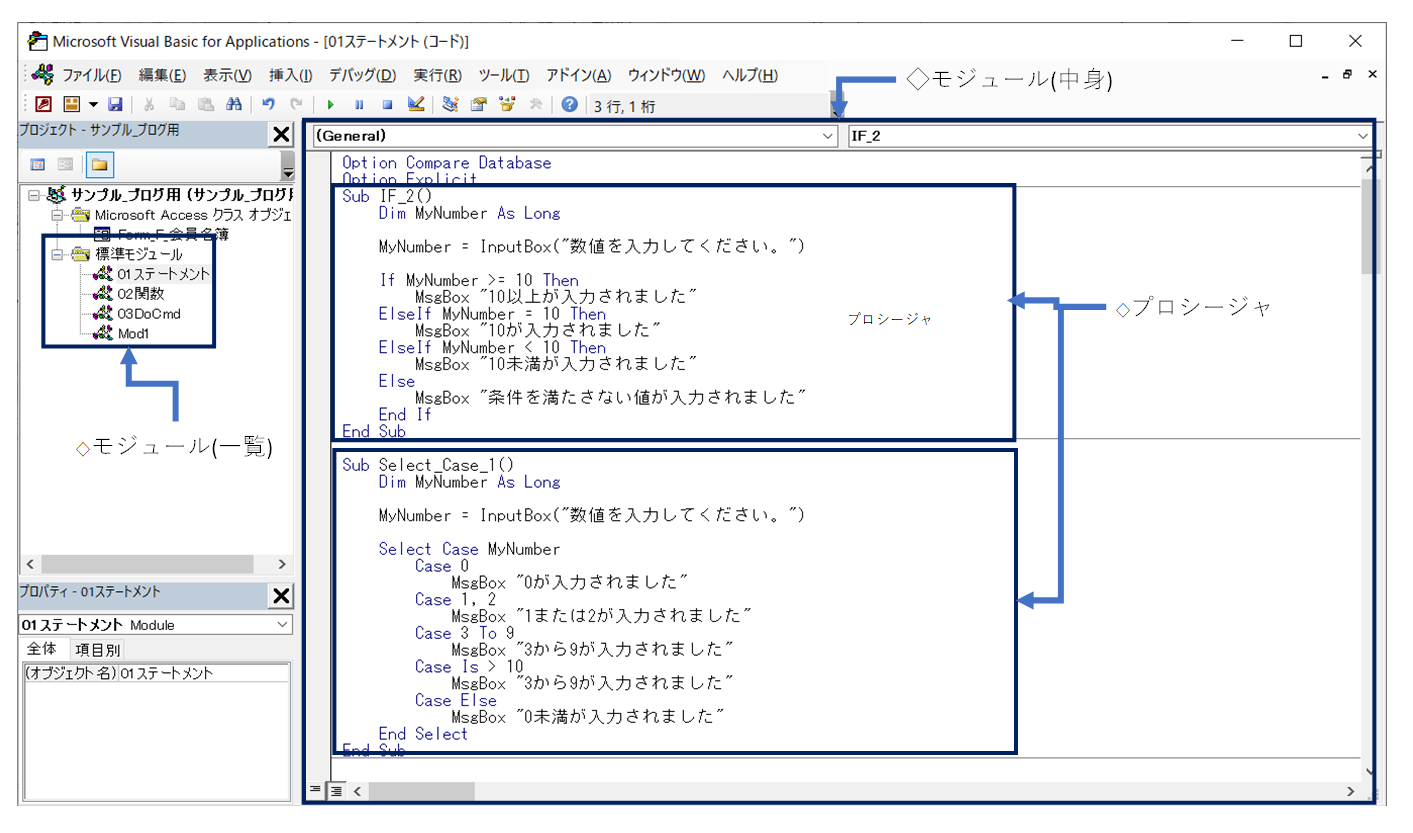
Task: Activate View Code in the Project pane
Action: (37, 165)
